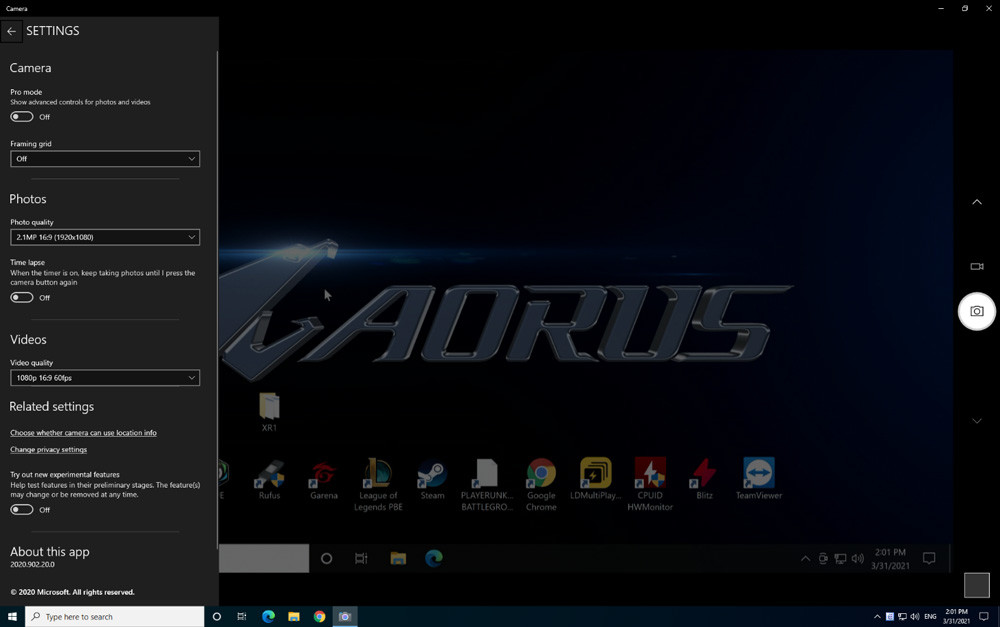Open the camera roll thumbnail preview

point(976,585)
